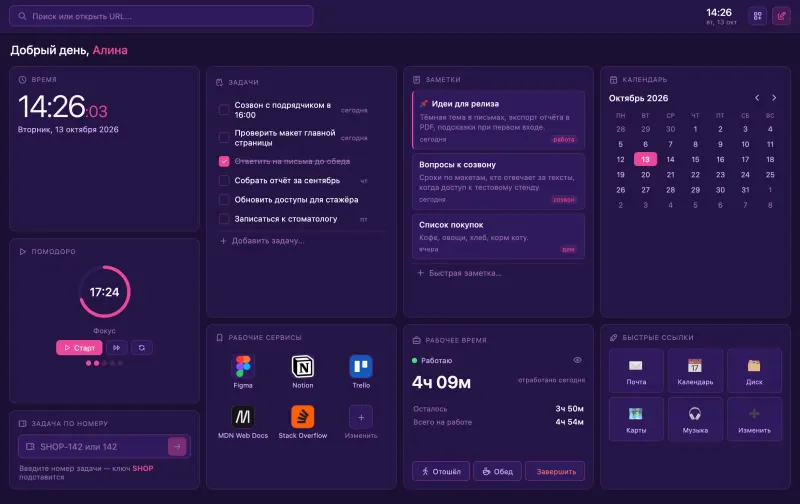This screenshot has height=504, width=800.
Task: Open the Notion service shortcut
Action: 303,371
